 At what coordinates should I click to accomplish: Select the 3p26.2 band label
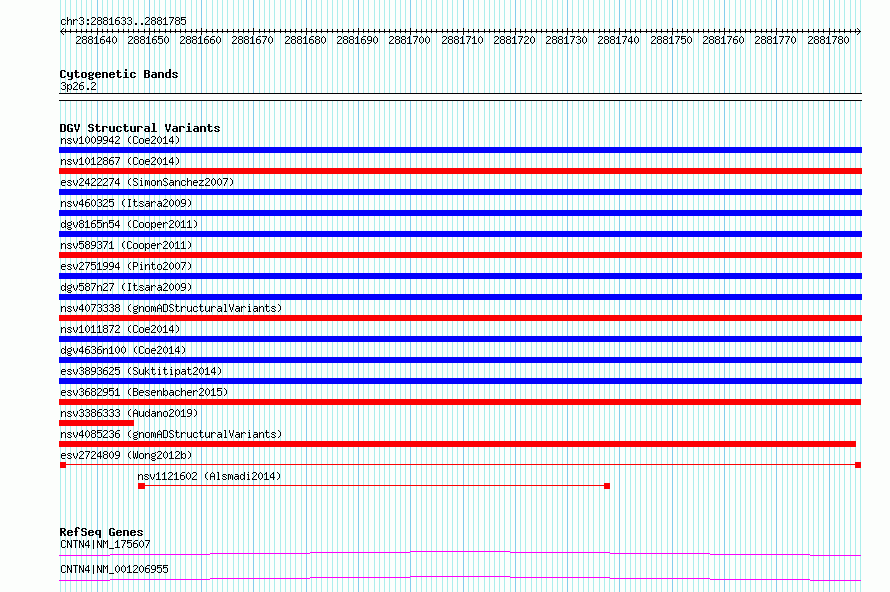coord(78,86)
